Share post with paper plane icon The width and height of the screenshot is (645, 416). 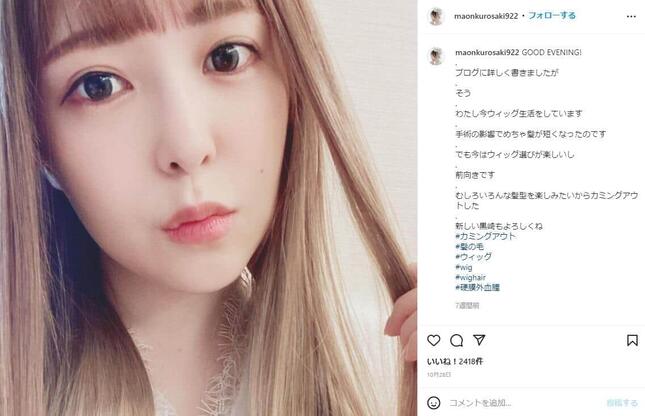[x=479, y=340]
